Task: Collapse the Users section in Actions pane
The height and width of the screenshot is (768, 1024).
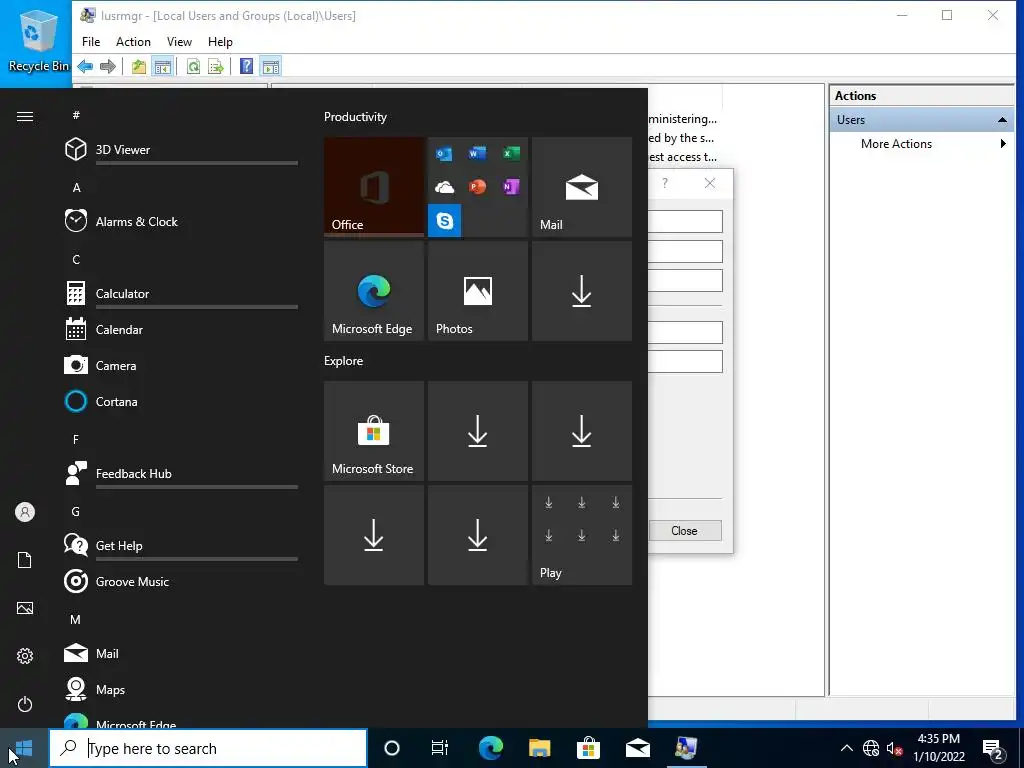Action: [1002, 120]
